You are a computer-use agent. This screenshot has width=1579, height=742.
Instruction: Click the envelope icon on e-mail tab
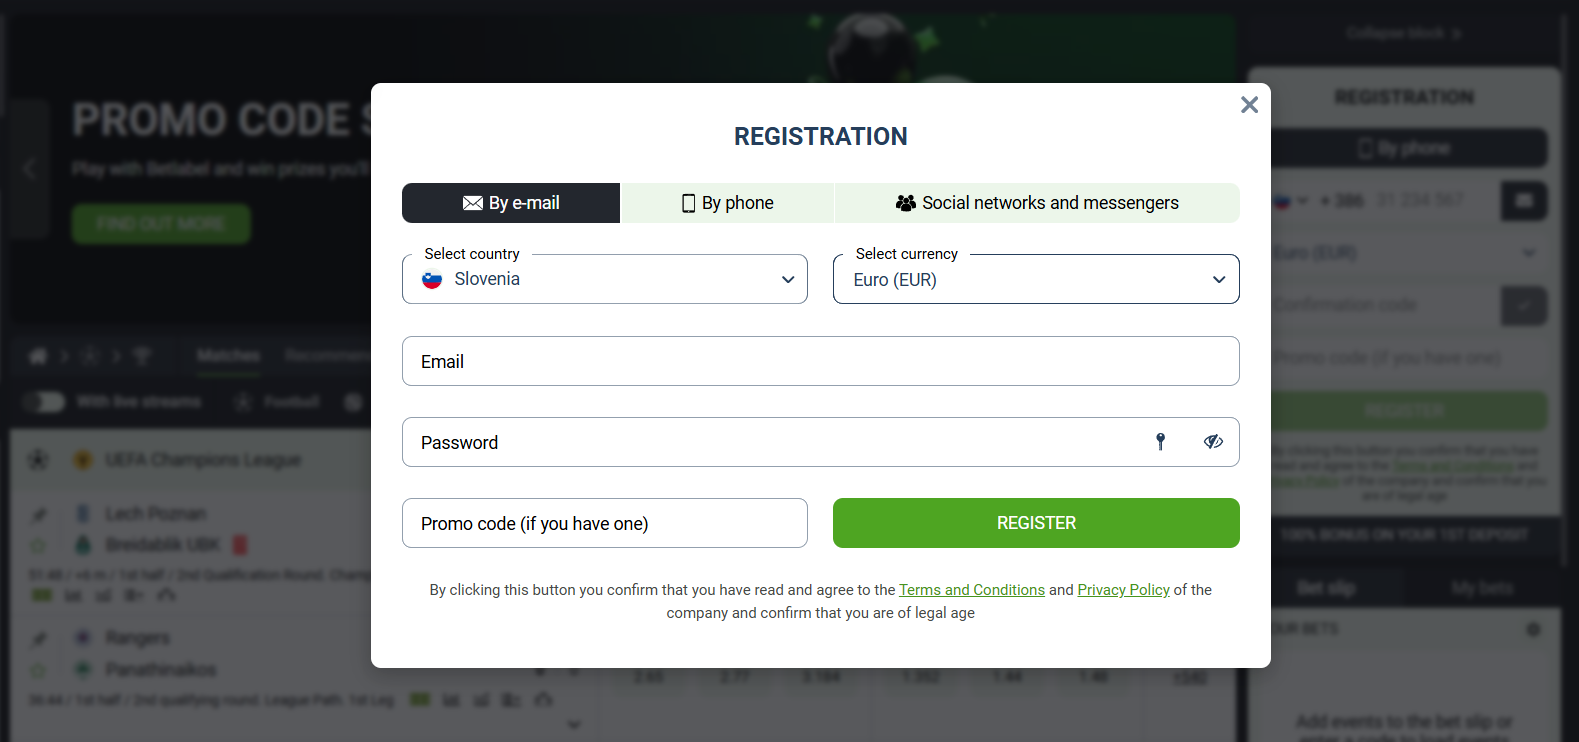(x=473, y=203)
